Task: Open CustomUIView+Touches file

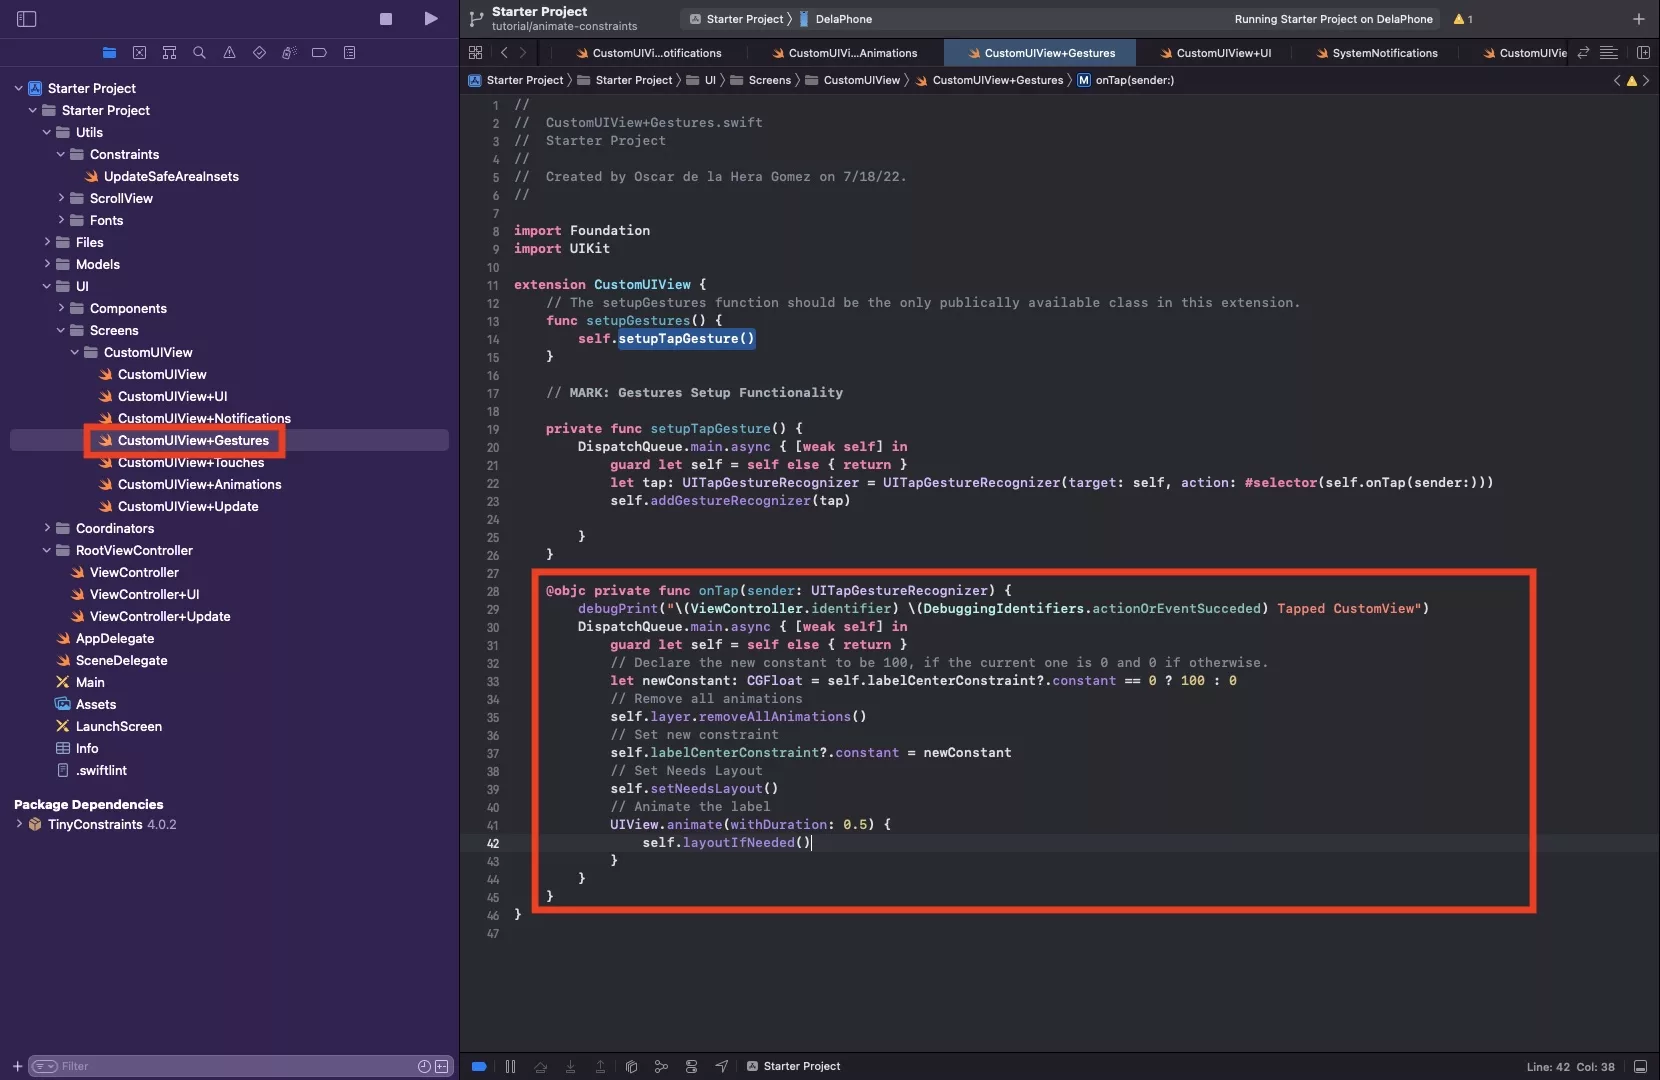Action: click(x=191, y=462)
